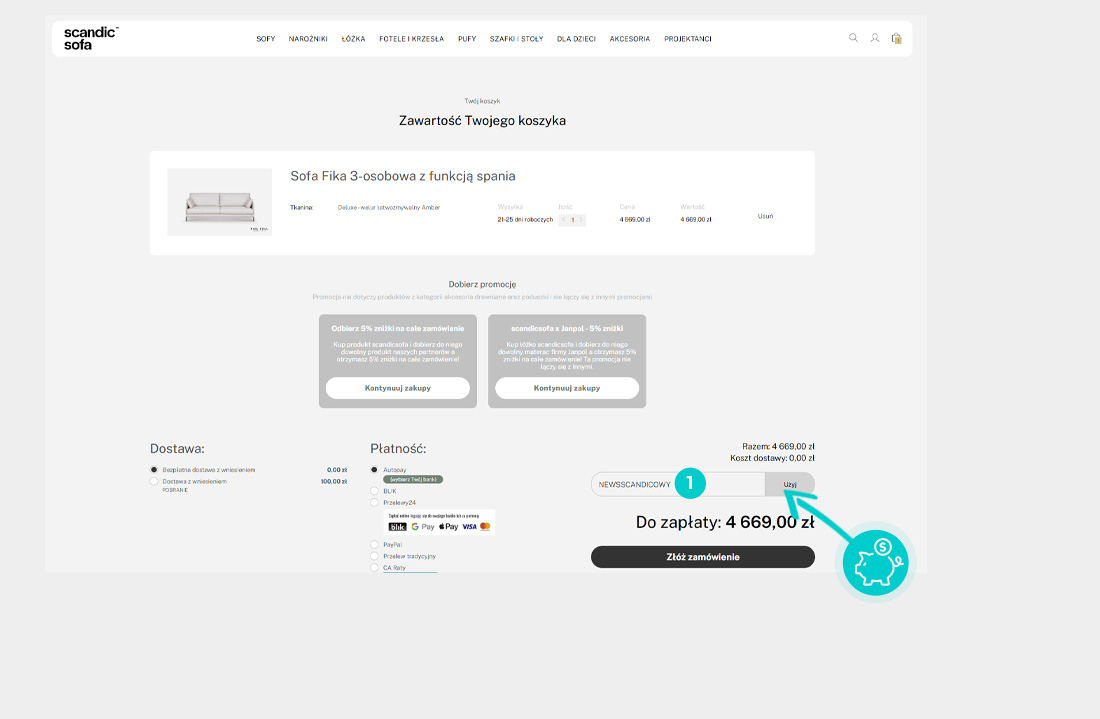This screenshot has height=719, width=1100.
Task: Go to the ŁÓŻKA menu item
Action: [353, 39]
